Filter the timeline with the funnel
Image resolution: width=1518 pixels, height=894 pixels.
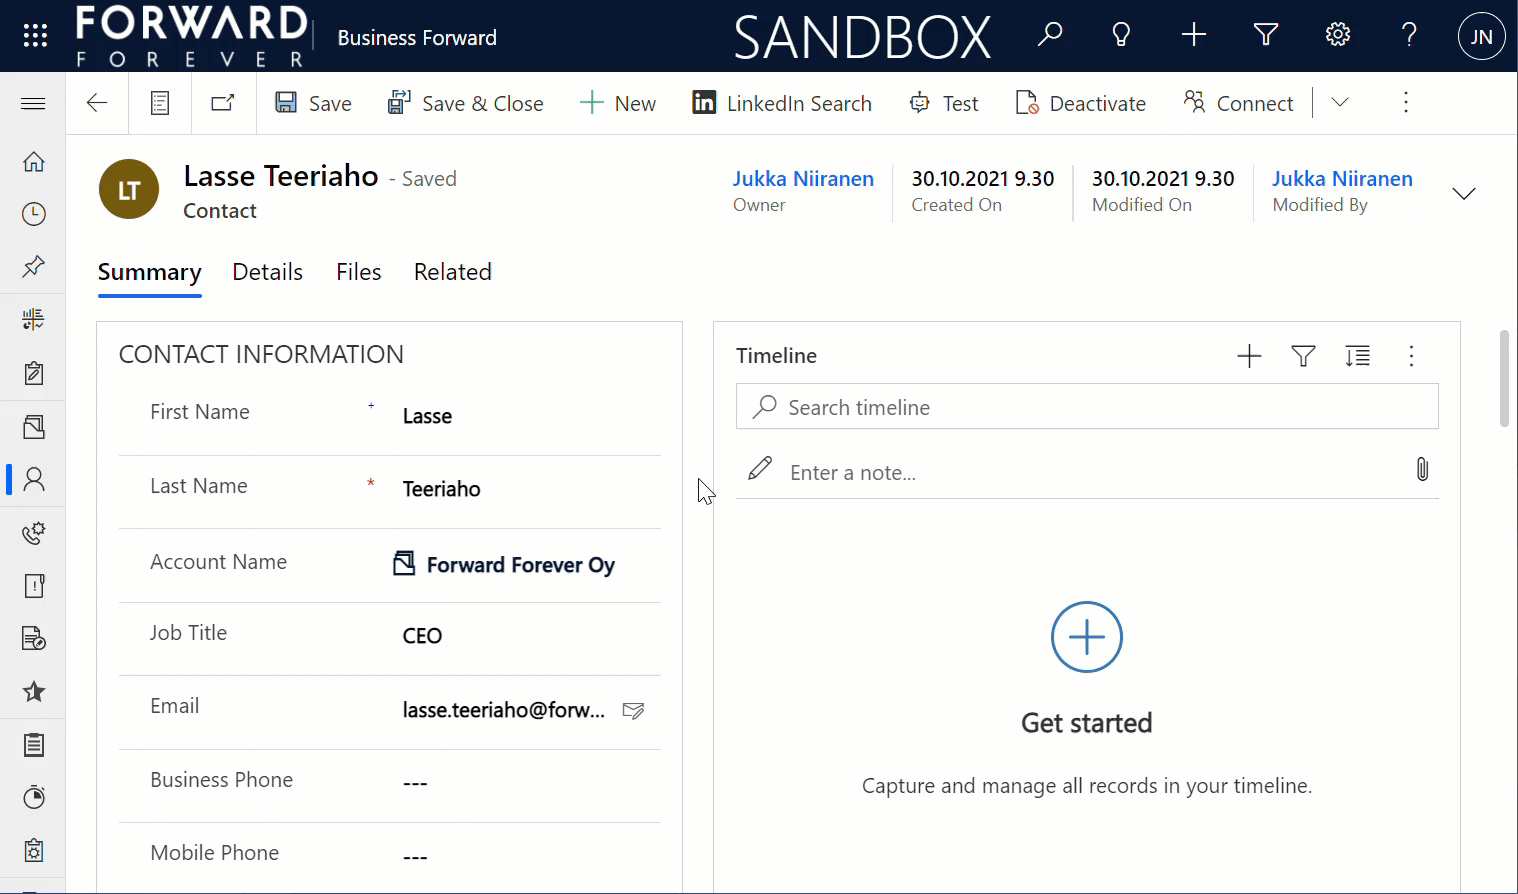click(x=1303, y=356)
